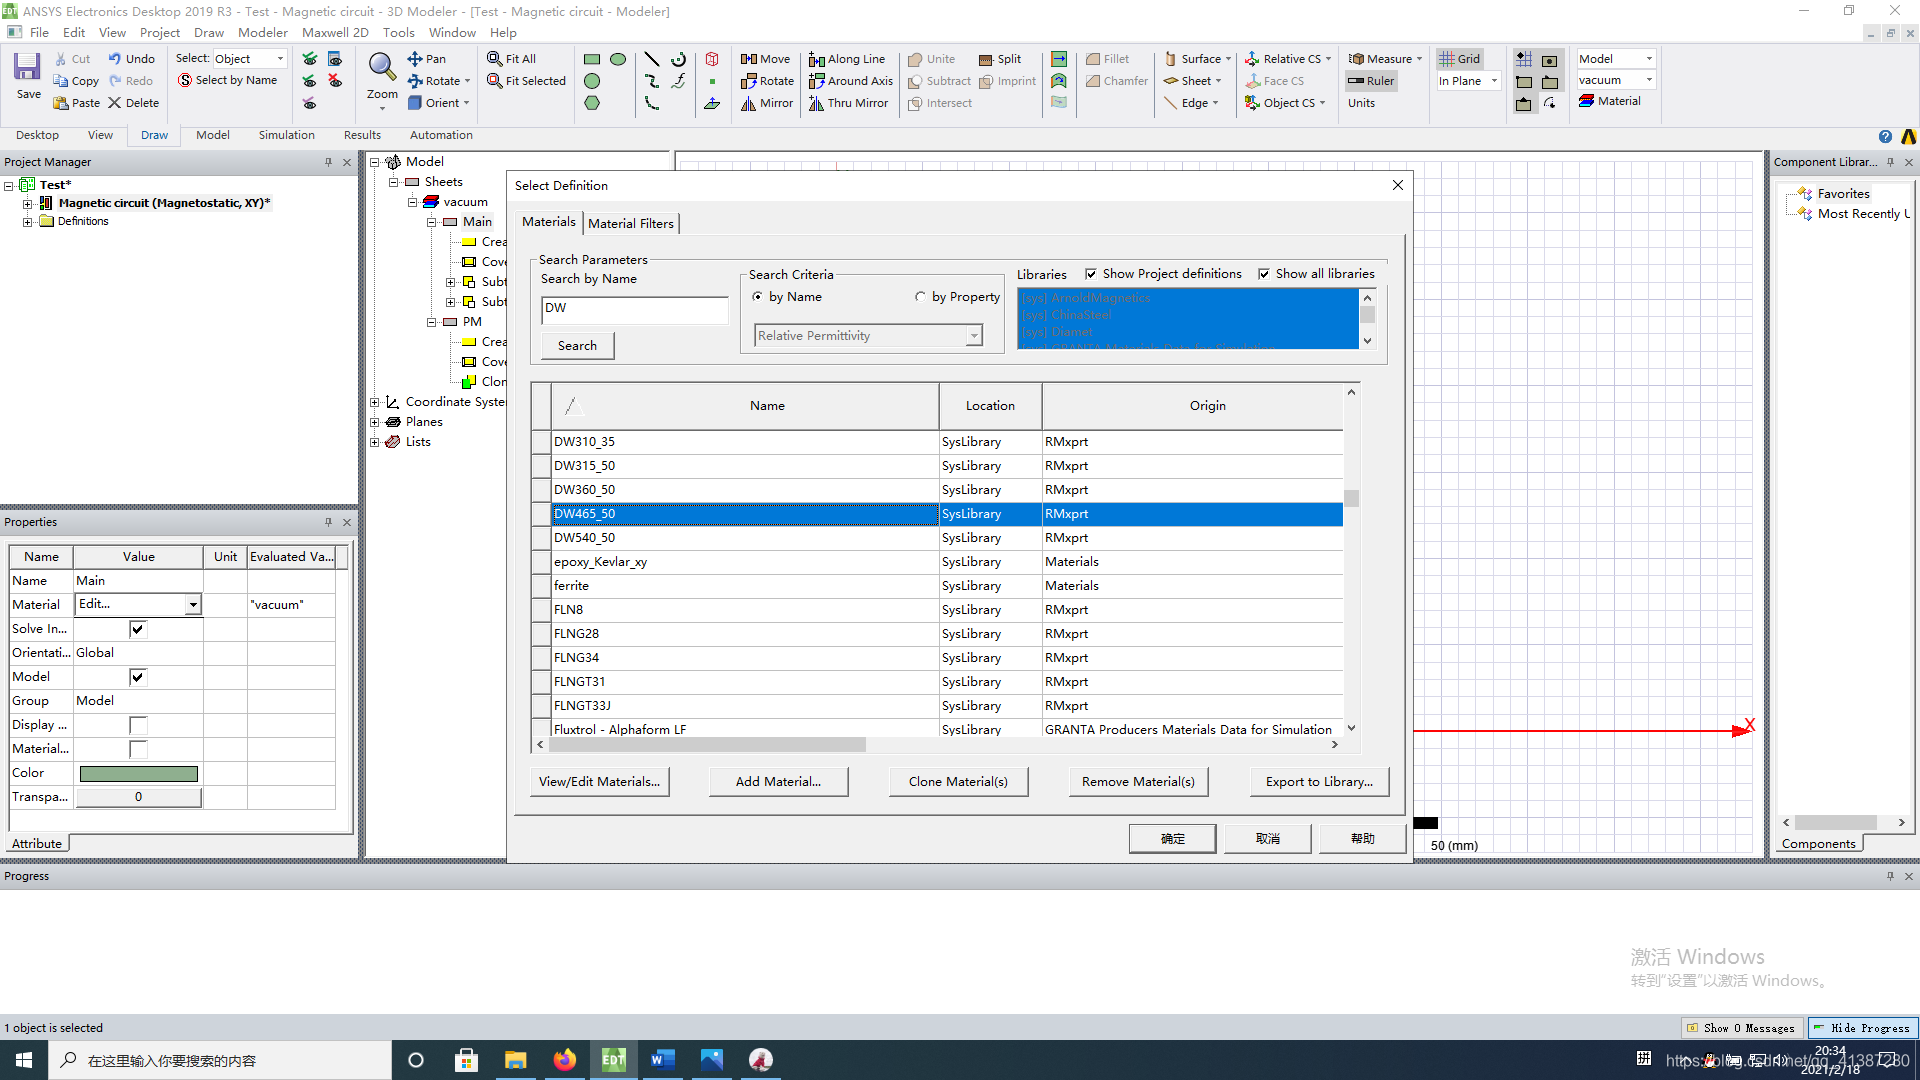Click Export to Library button
The width and height of the screenshot is (1920, 1080).
coord(1319,782)
